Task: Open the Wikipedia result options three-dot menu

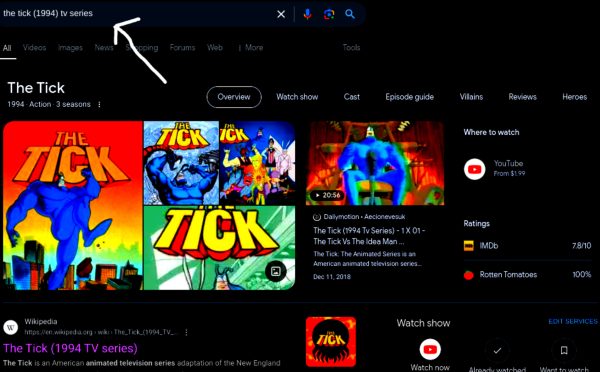Action: point(186,333)
